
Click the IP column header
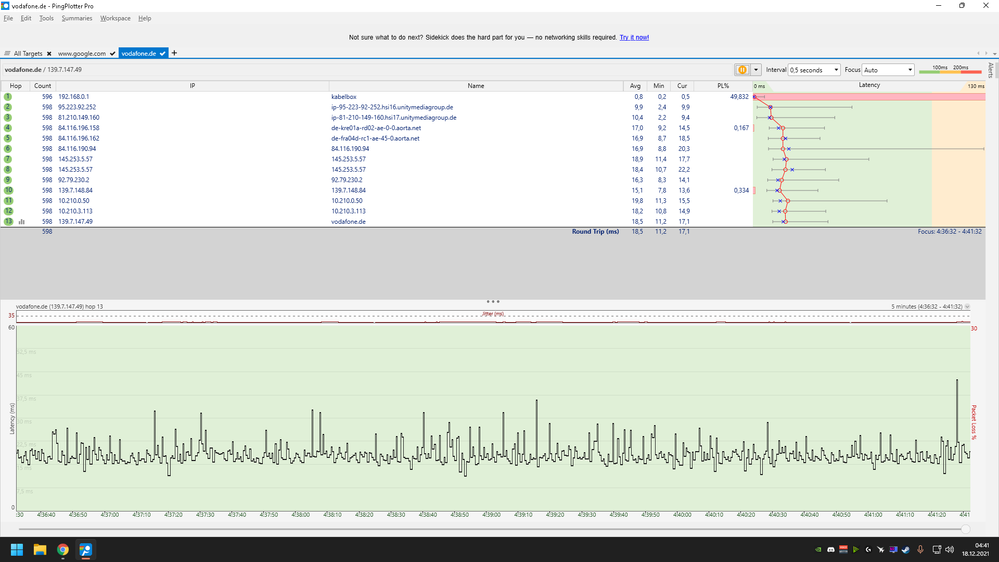[x=192, y=86]
